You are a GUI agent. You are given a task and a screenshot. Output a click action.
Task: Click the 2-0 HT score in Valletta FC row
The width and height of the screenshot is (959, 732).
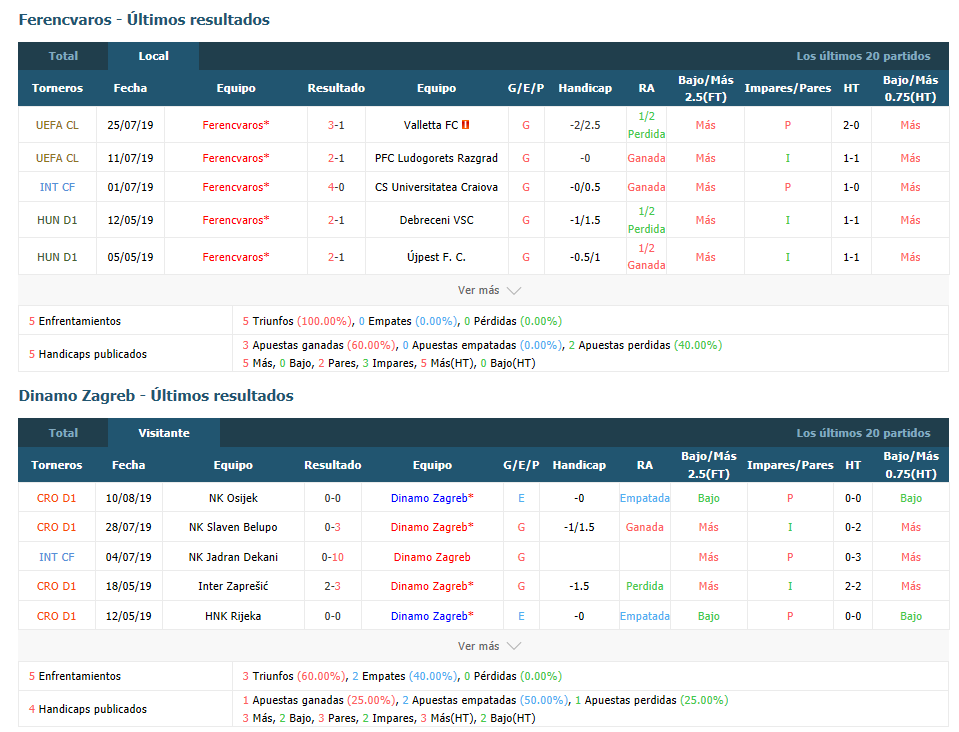pyautogui.click(x=851, y=125)
